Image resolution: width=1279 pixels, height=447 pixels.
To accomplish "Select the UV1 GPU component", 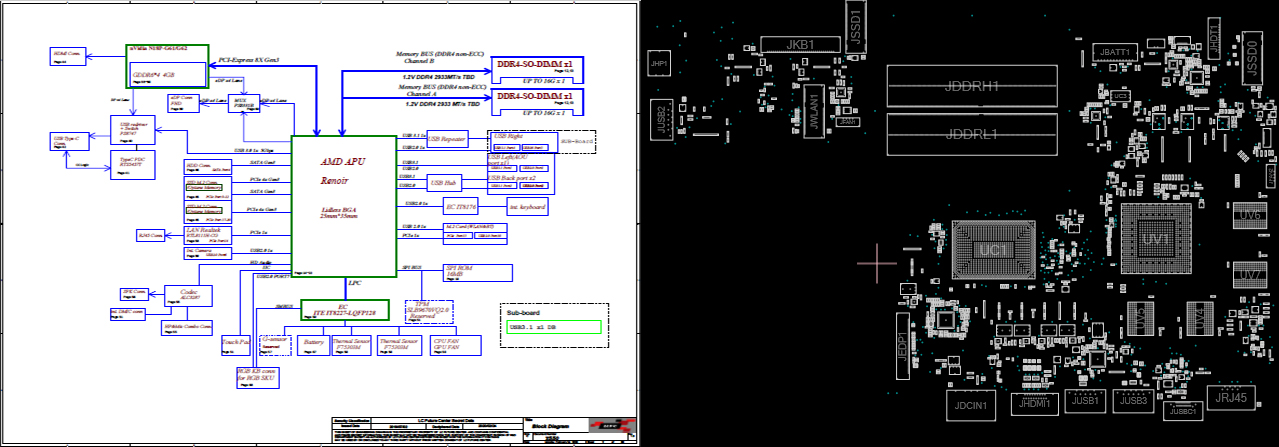I will coord(1156,240).
